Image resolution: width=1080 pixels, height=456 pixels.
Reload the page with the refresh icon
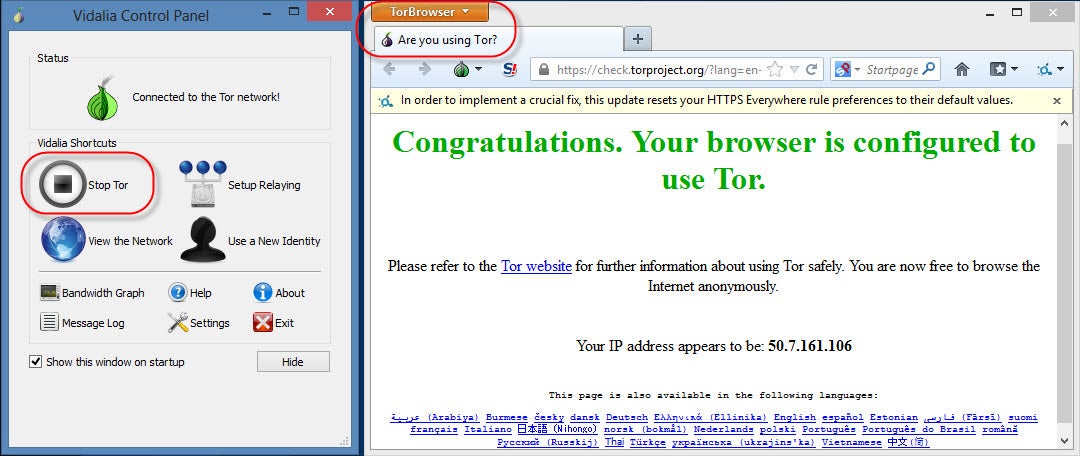click(812, 70)
